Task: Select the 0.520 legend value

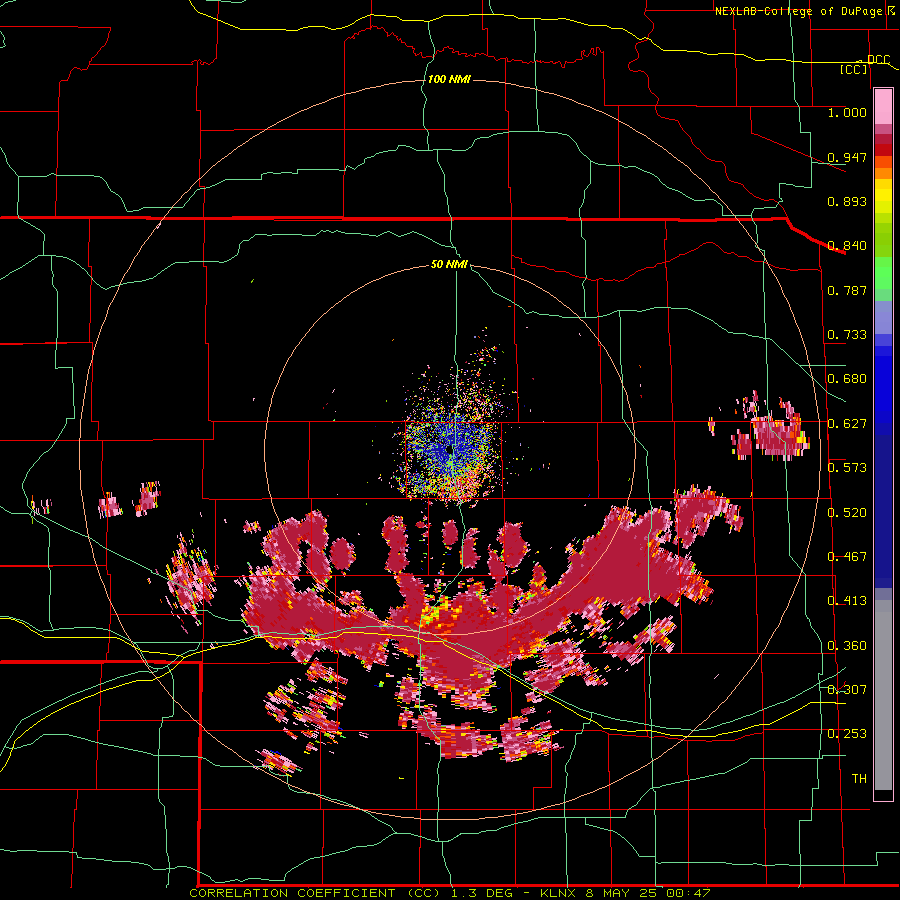Action: pos(847,513)
